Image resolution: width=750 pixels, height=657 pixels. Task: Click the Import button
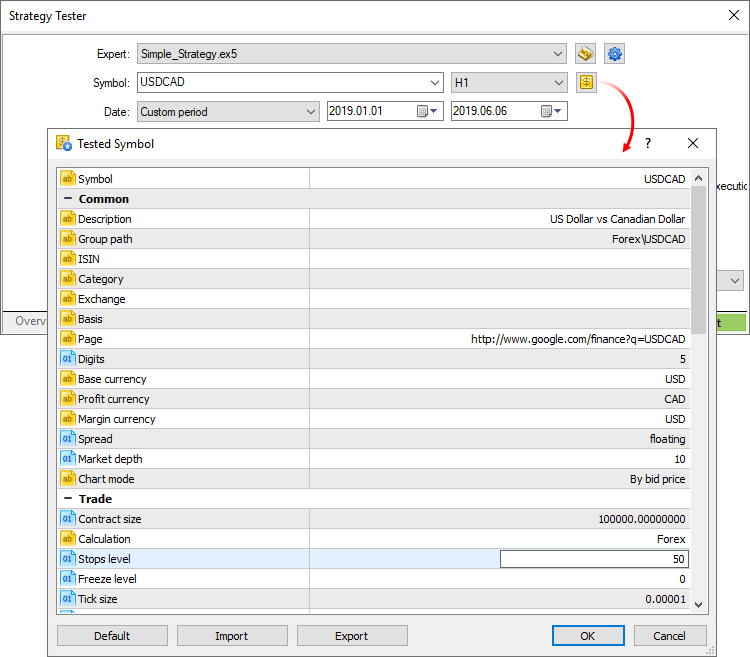[x=232, y=636]
